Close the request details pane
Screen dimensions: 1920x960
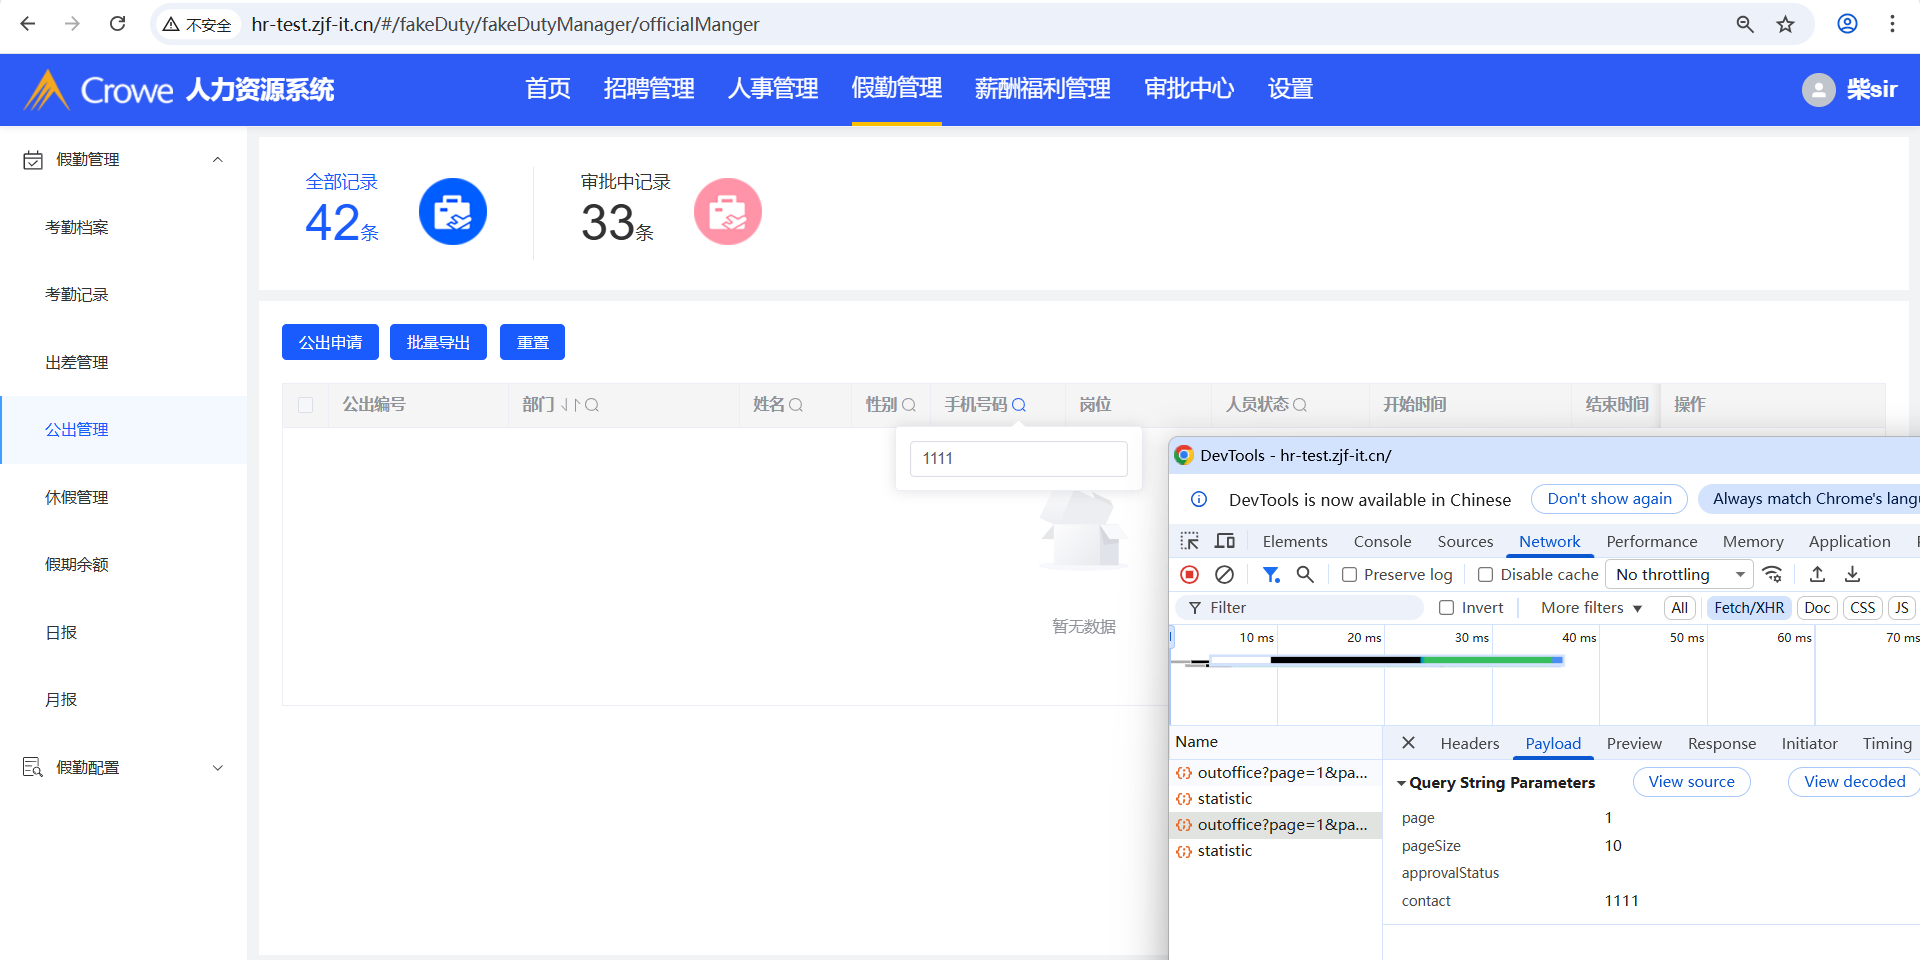click(1408, 742)
